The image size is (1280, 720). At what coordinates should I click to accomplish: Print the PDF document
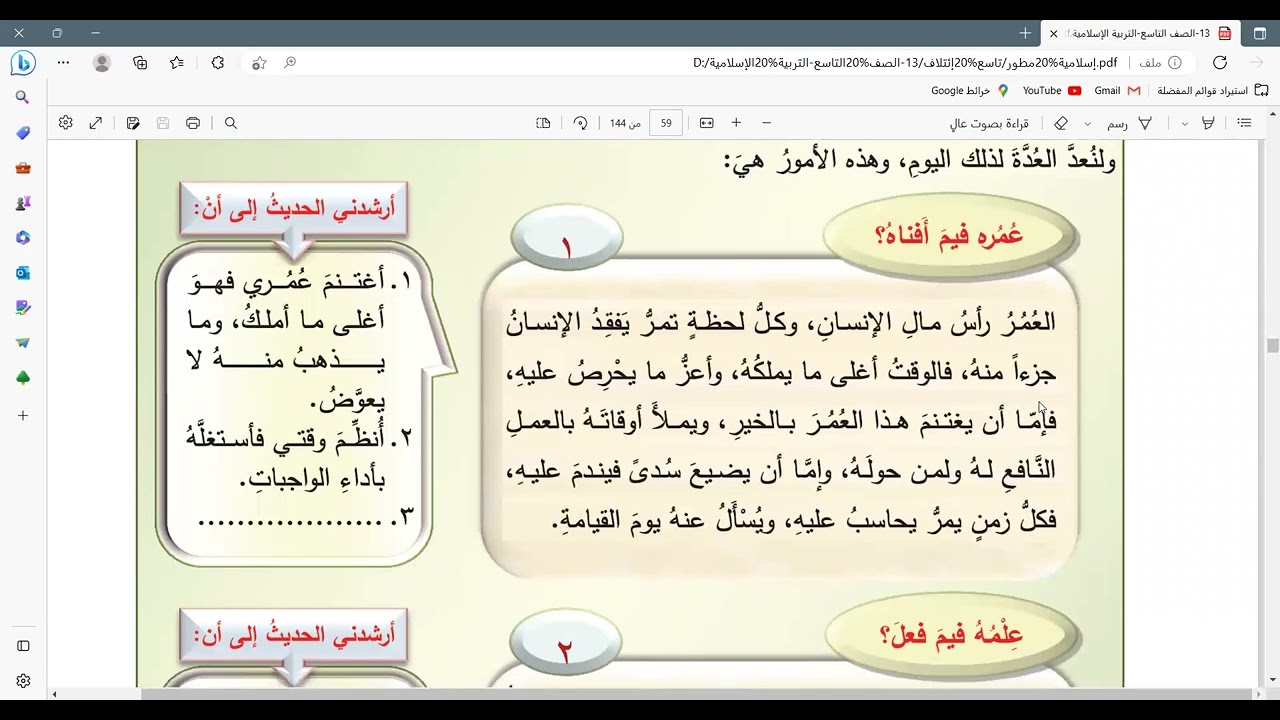point(193,123)
